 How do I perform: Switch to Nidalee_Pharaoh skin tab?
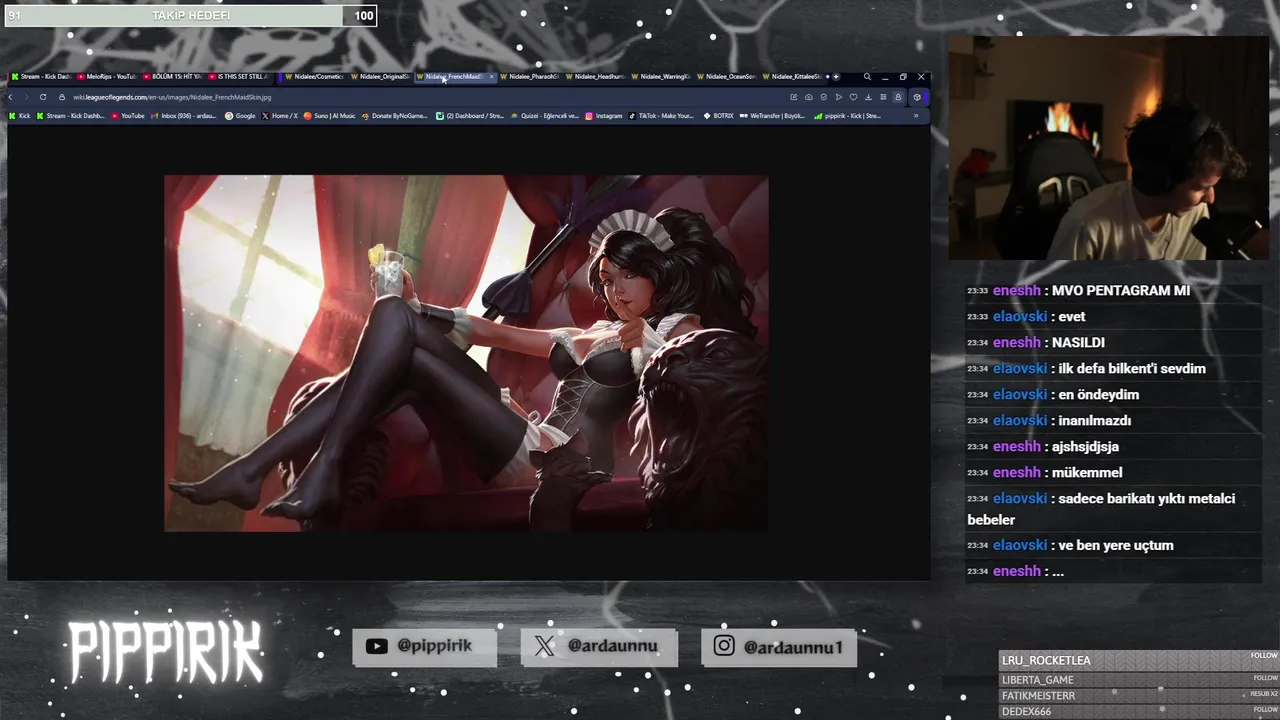[528, 77]
